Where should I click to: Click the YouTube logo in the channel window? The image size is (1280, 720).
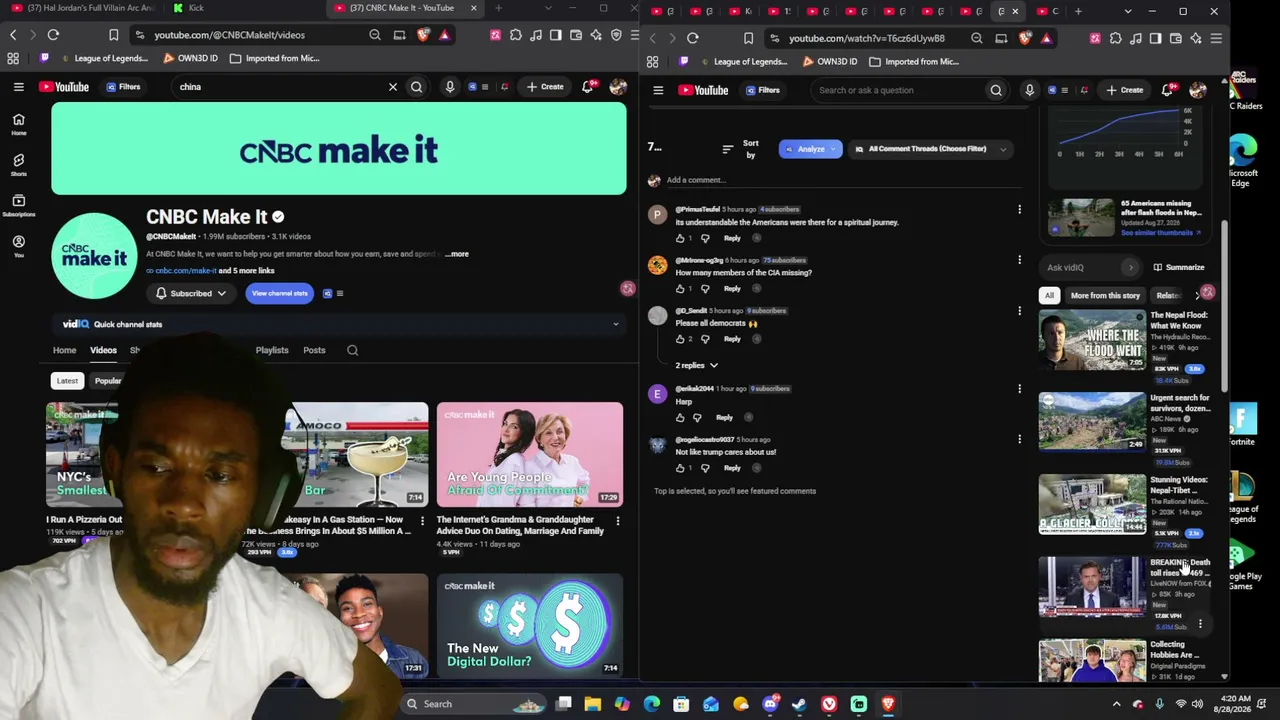(64, 87)
